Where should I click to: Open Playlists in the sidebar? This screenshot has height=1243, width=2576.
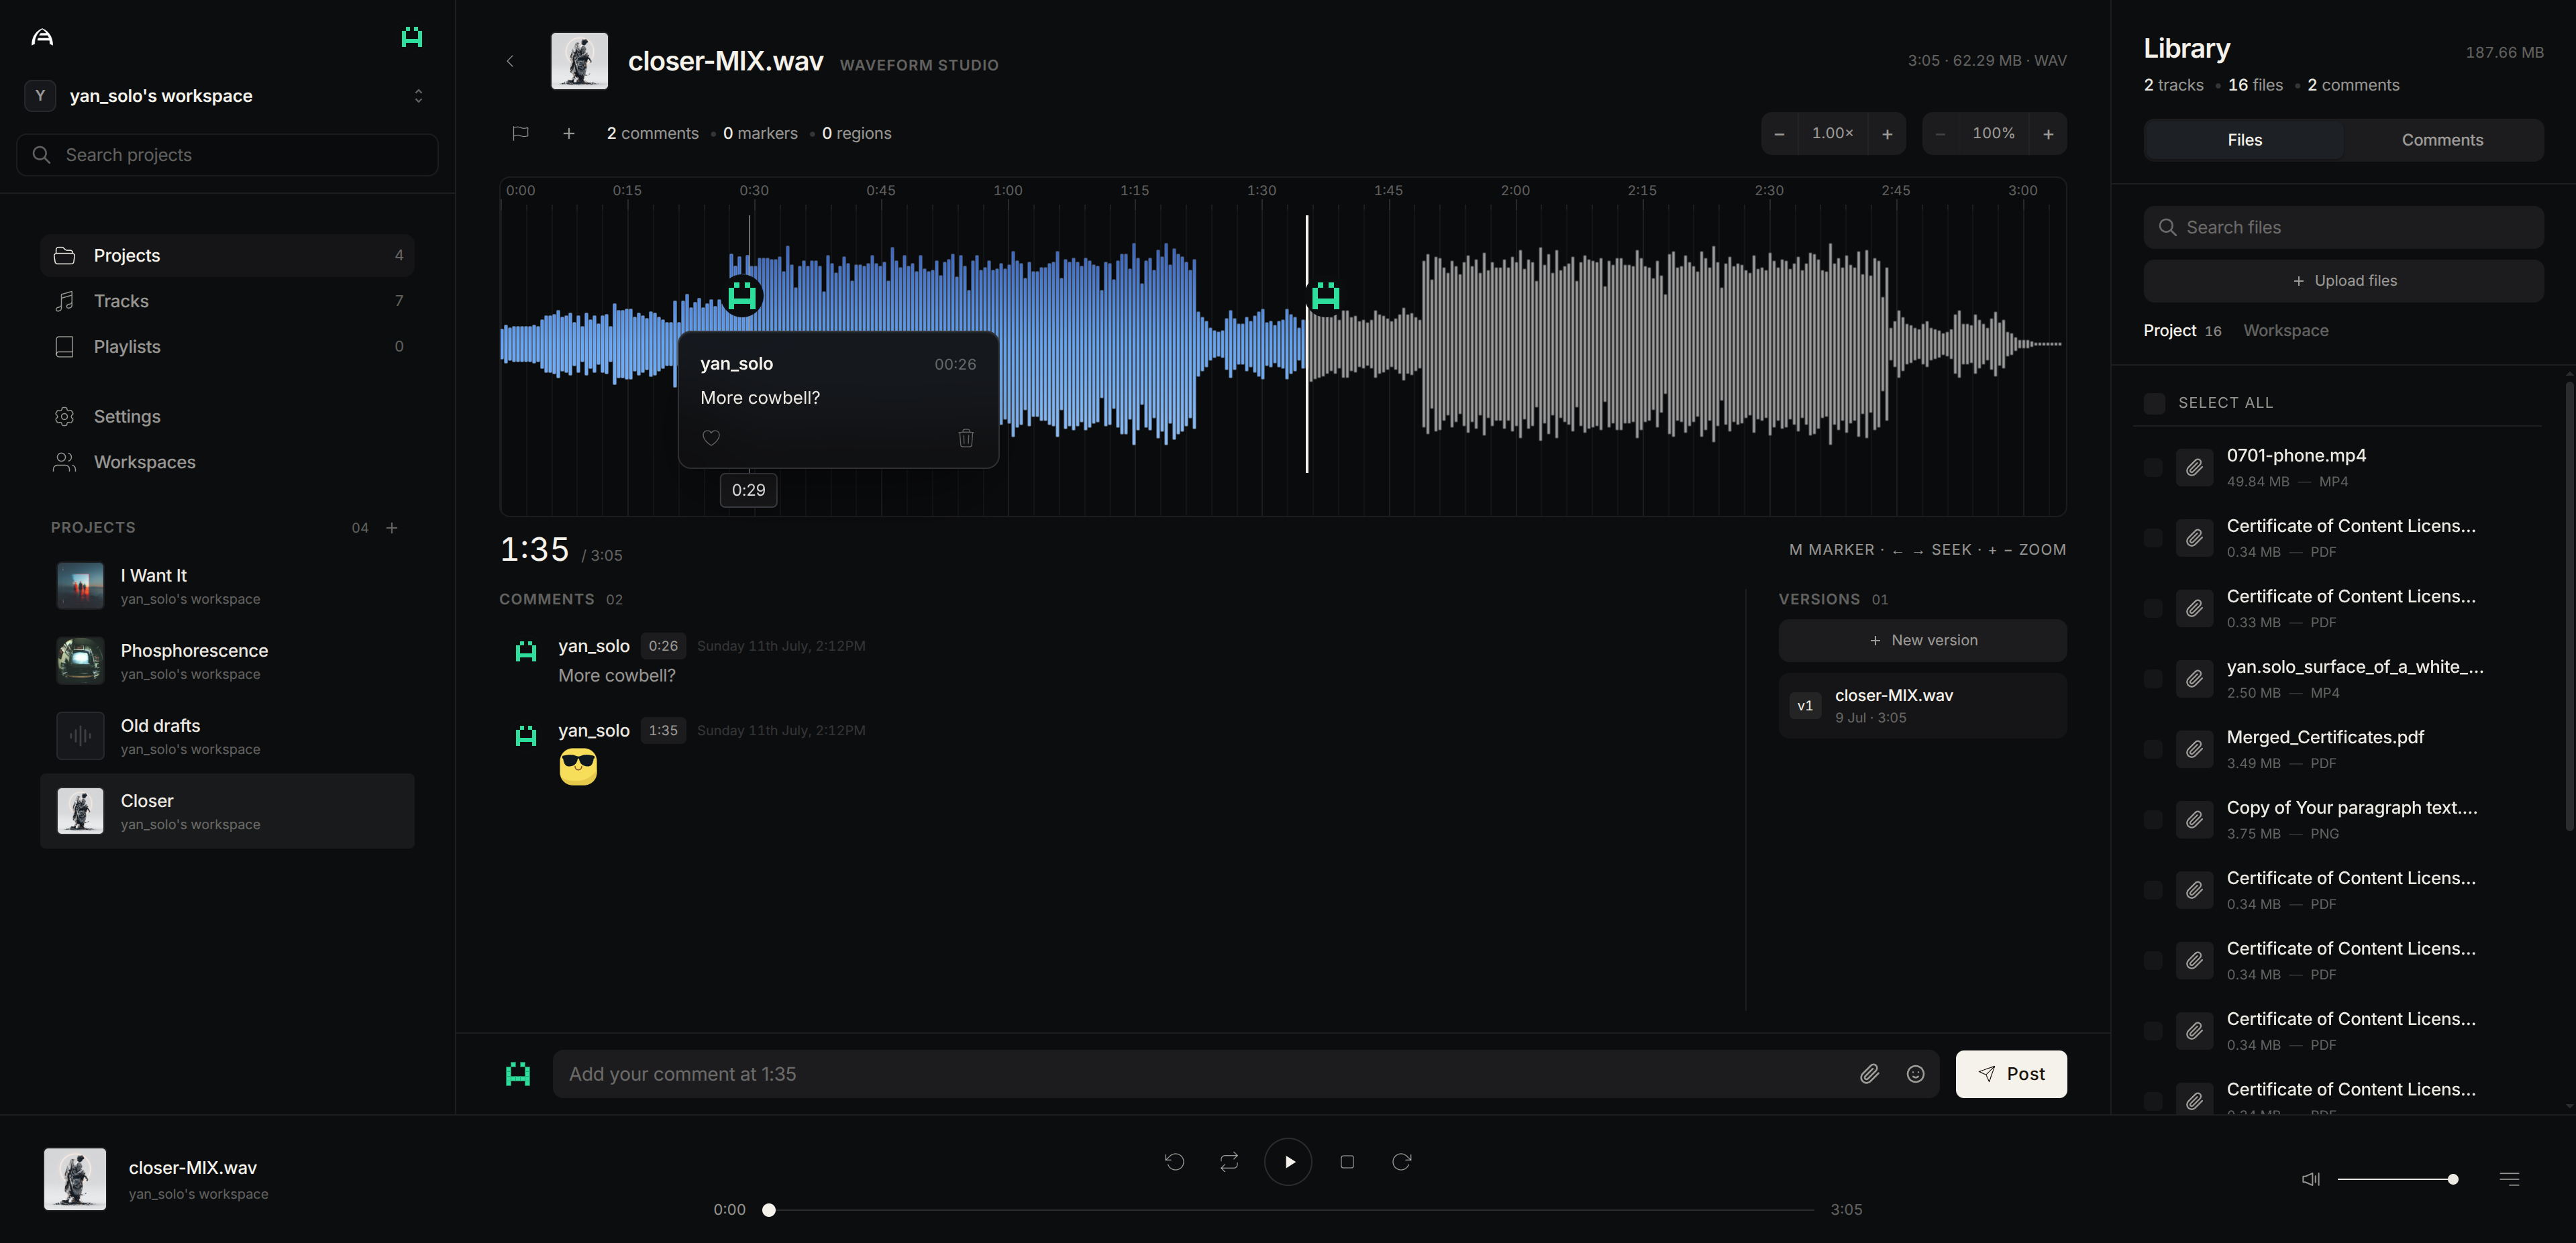coord(227,346)
